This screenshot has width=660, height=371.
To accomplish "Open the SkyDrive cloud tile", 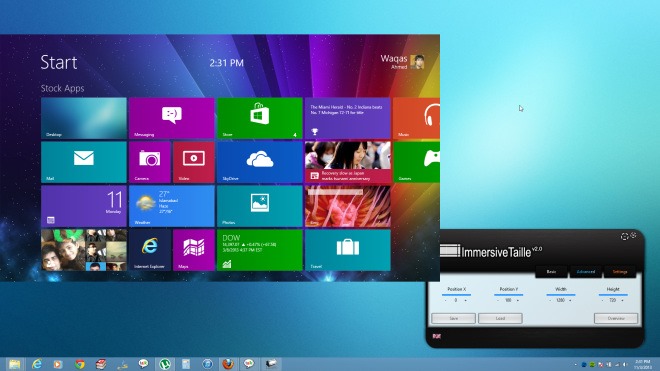I will 260,162.
